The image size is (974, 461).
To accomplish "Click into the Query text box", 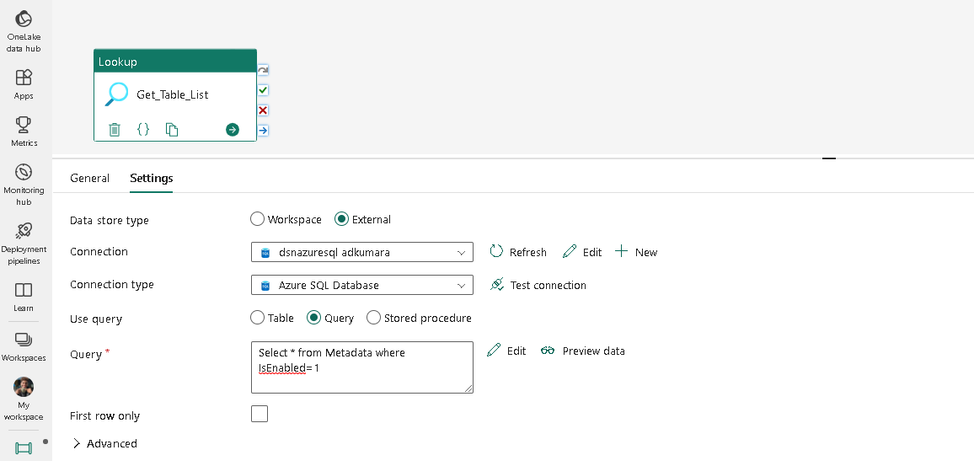I will pos(362,367).
